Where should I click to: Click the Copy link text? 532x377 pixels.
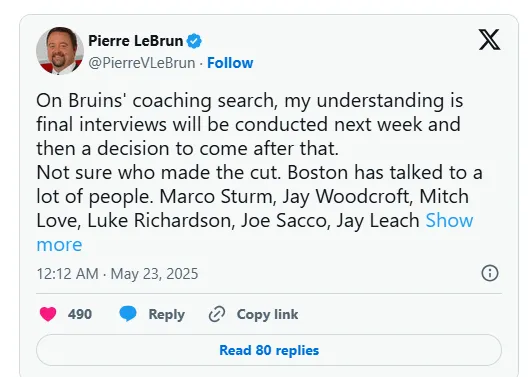(x=267, y=314)
